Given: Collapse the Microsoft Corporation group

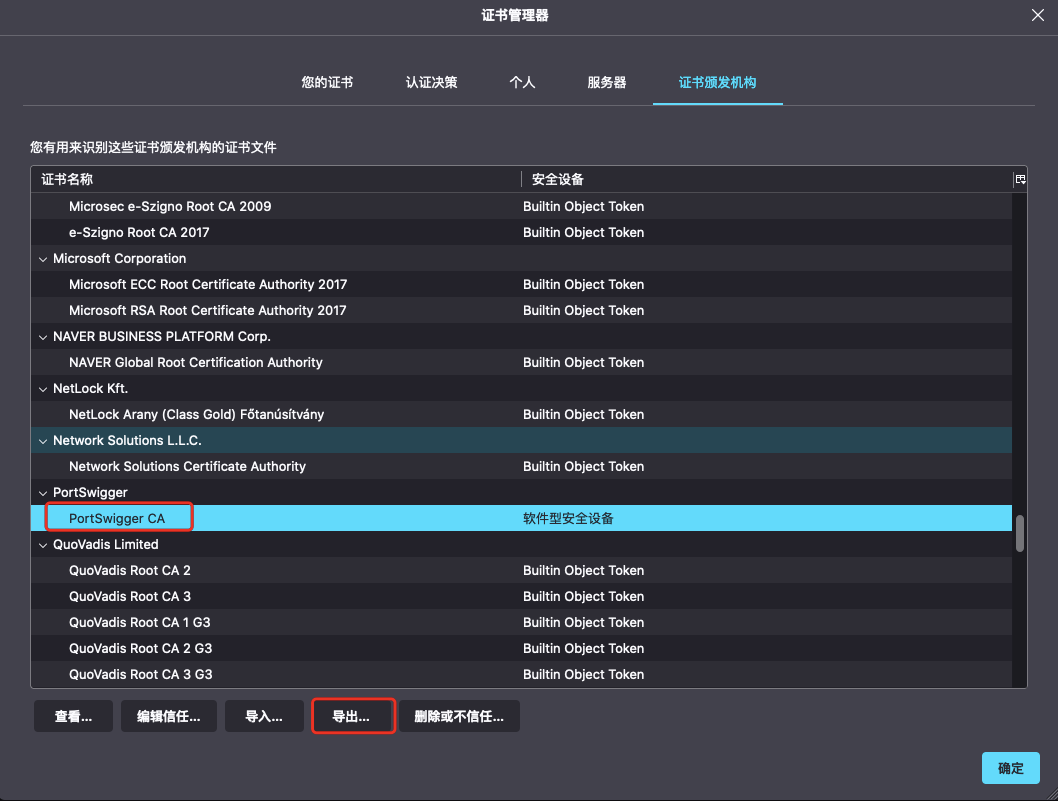Looking at the screenshot, I should (43, 259).
